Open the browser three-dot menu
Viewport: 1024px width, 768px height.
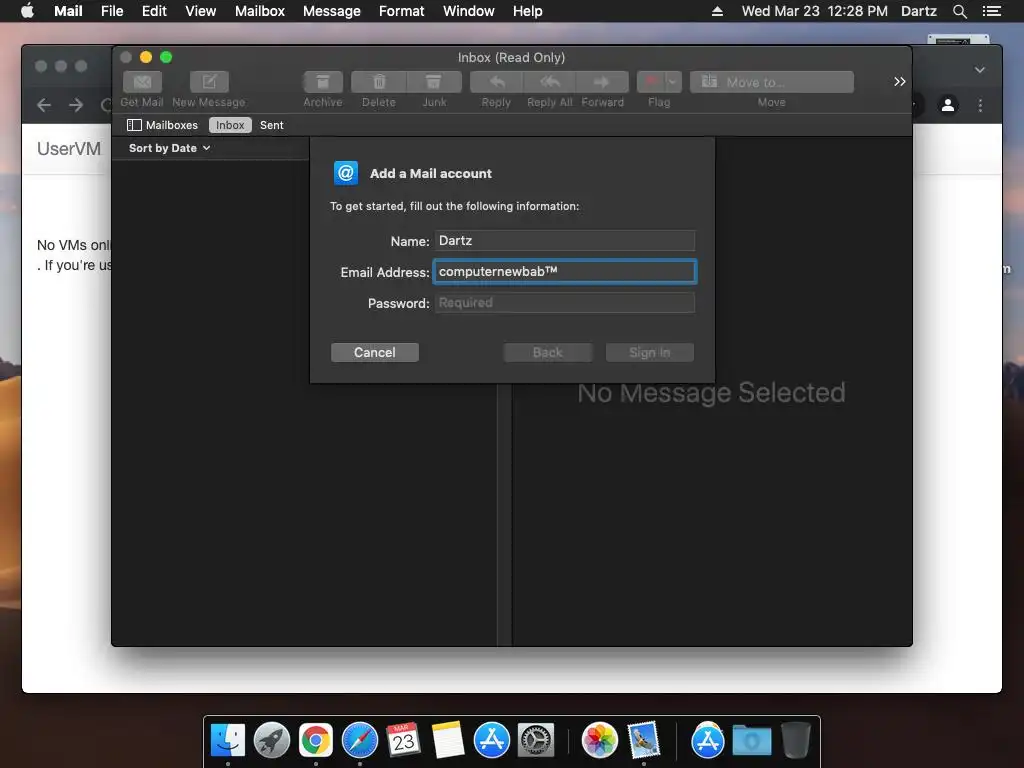click(x=980, y=105)
